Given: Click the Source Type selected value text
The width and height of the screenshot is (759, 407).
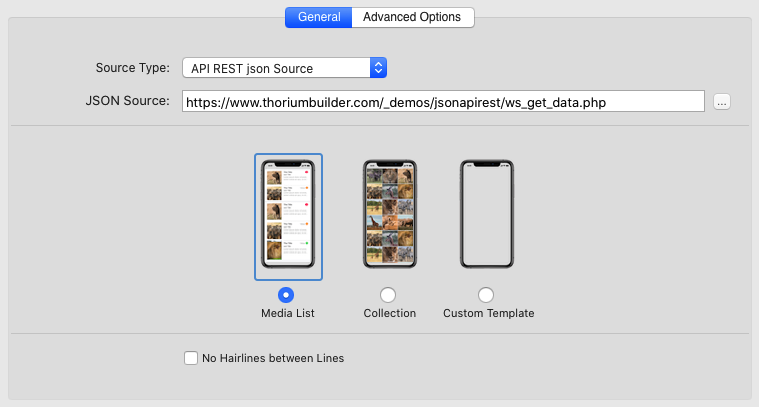Looking at the screenshot, I should (x=252, y=69).
